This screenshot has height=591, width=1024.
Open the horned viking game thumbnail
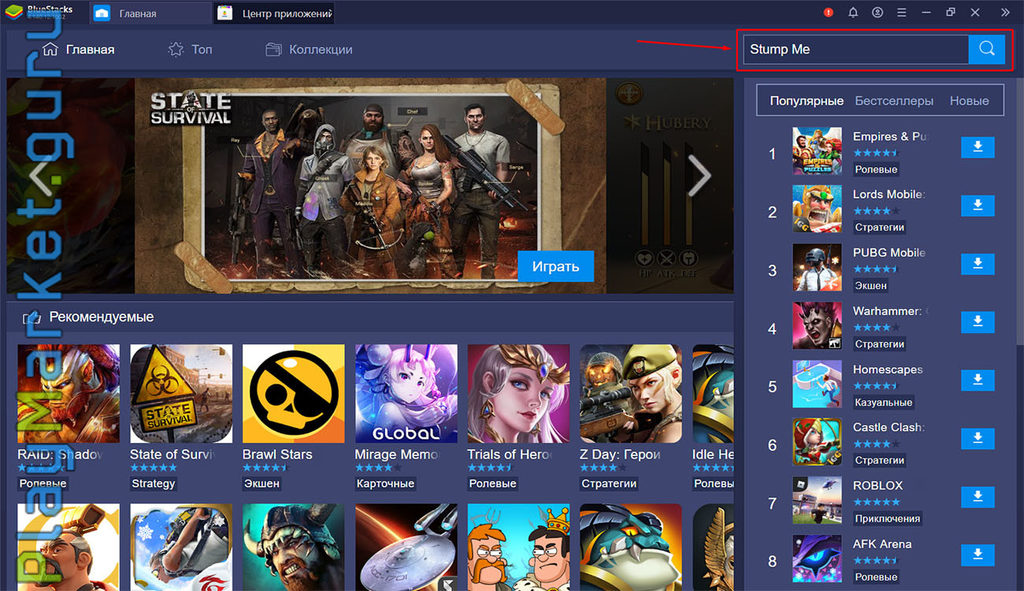coord(293,547)
